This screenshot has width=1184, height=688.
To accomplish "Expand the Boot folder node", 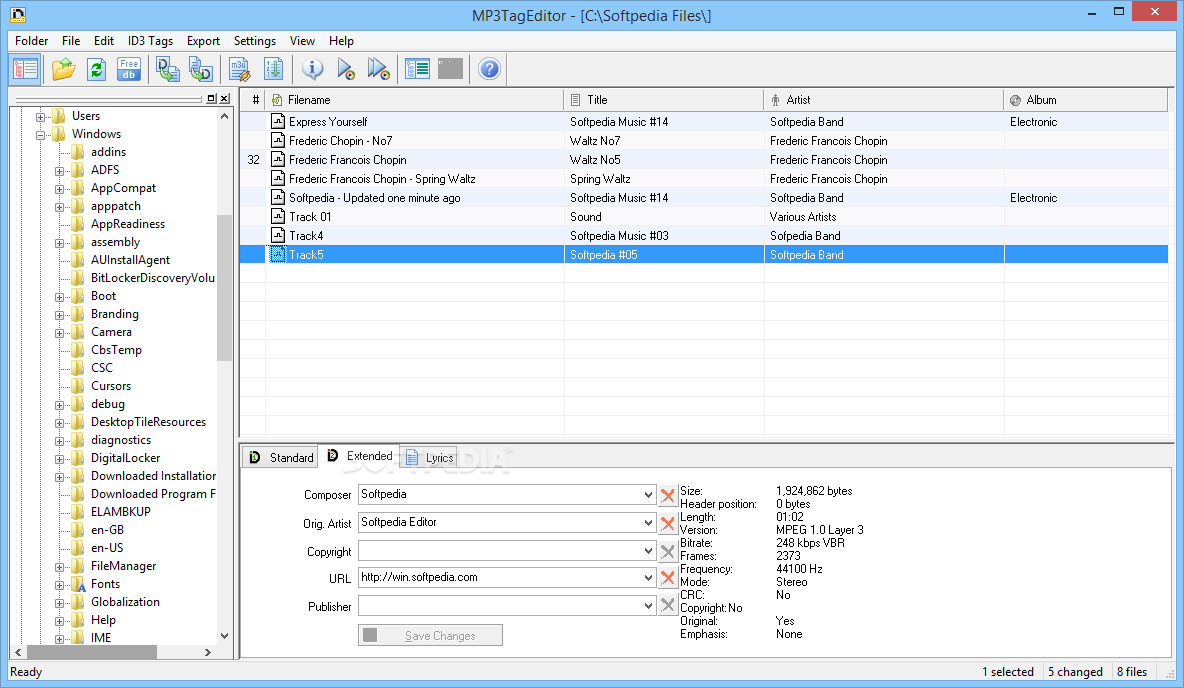I will (x=60, y=297).
